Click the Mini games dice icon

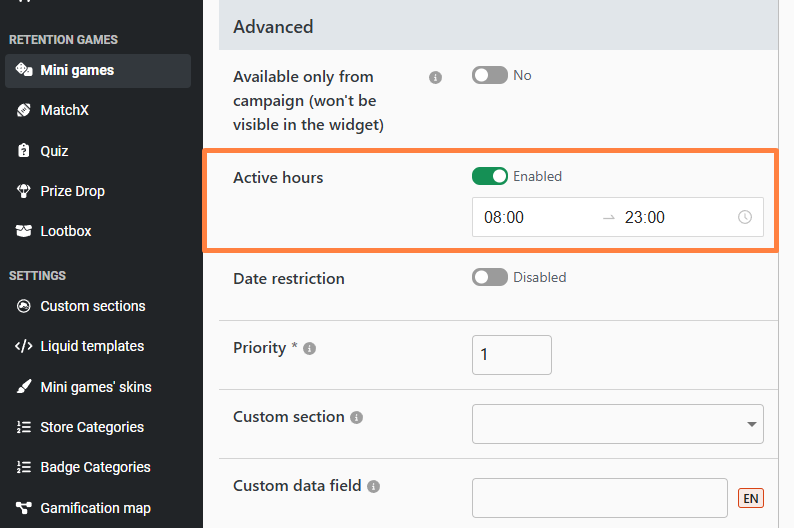click(x=24, y=71)
